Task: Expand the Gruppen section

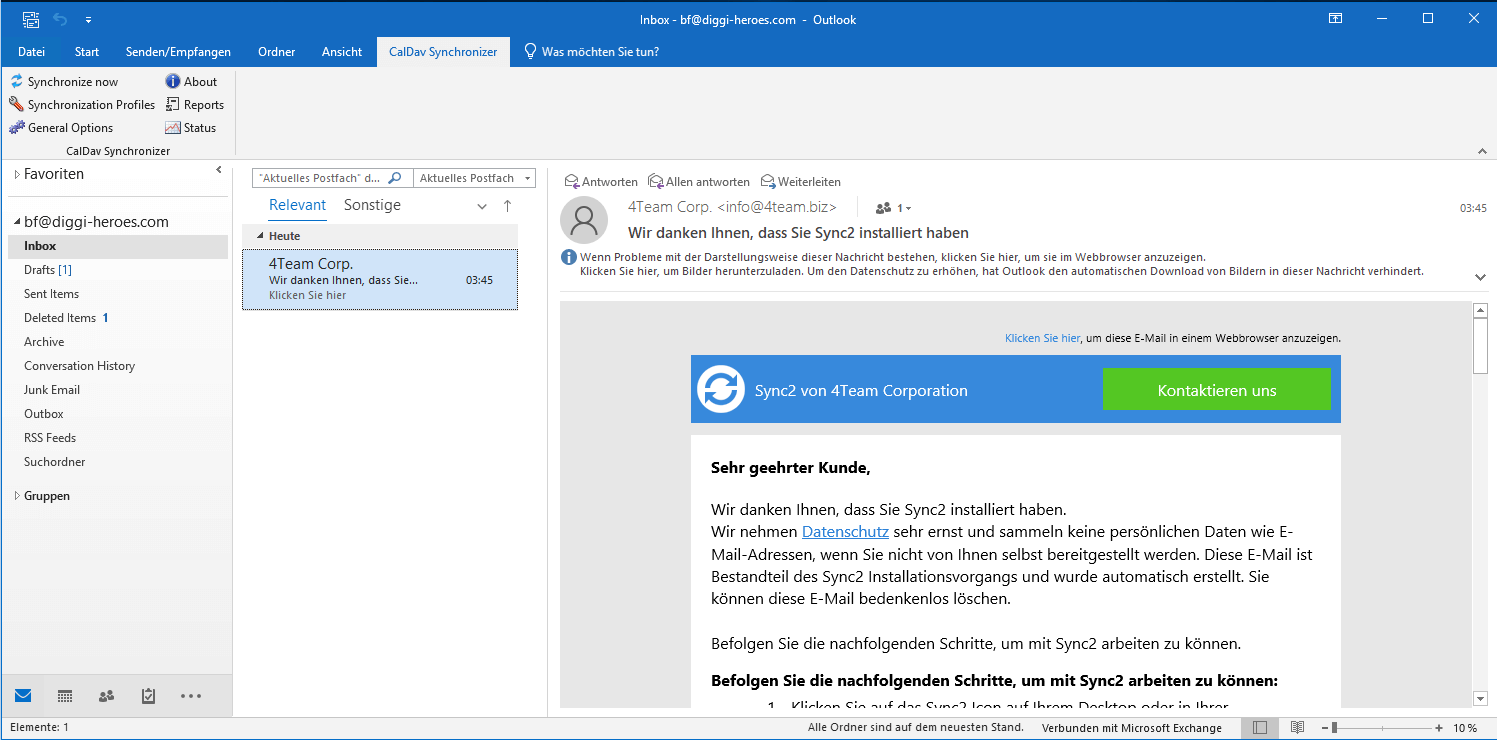Action: point(17,496)
